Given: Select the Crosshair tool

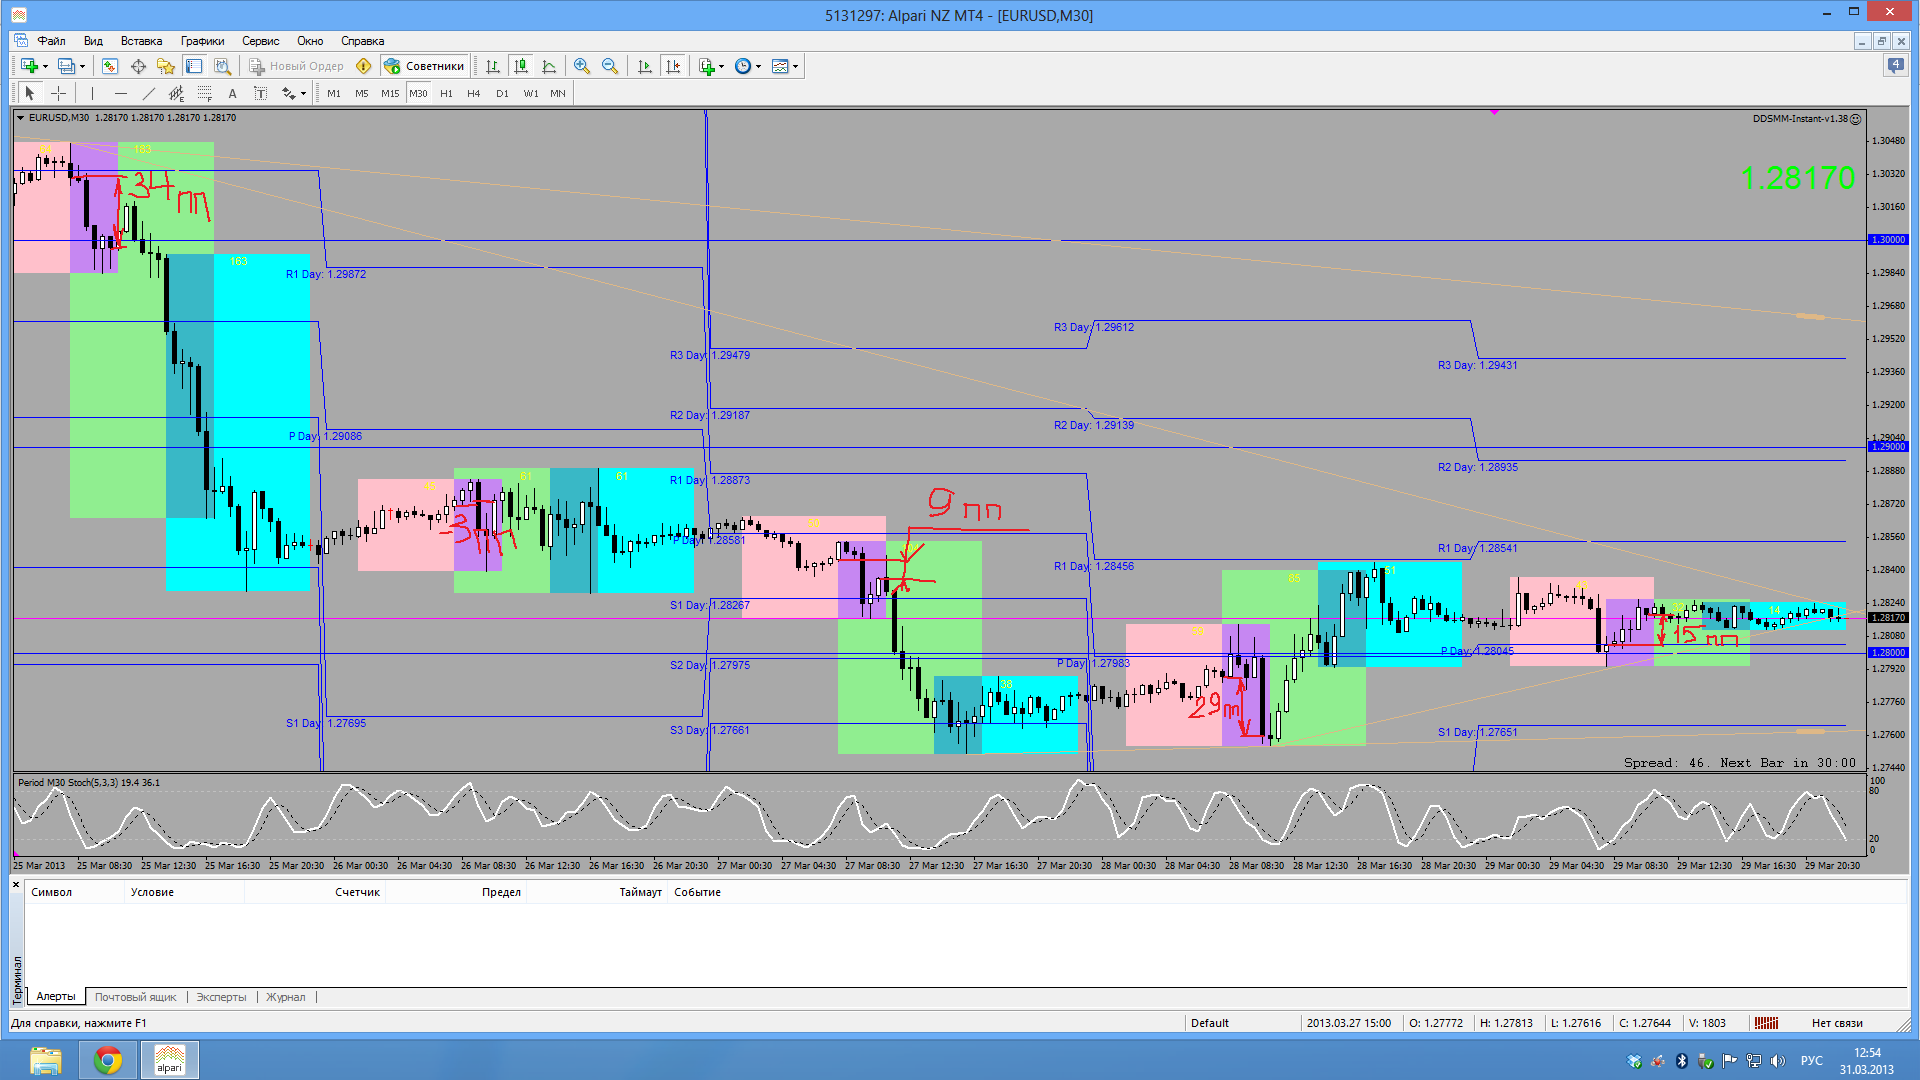Looking at the screenshot, I should 59,93.
